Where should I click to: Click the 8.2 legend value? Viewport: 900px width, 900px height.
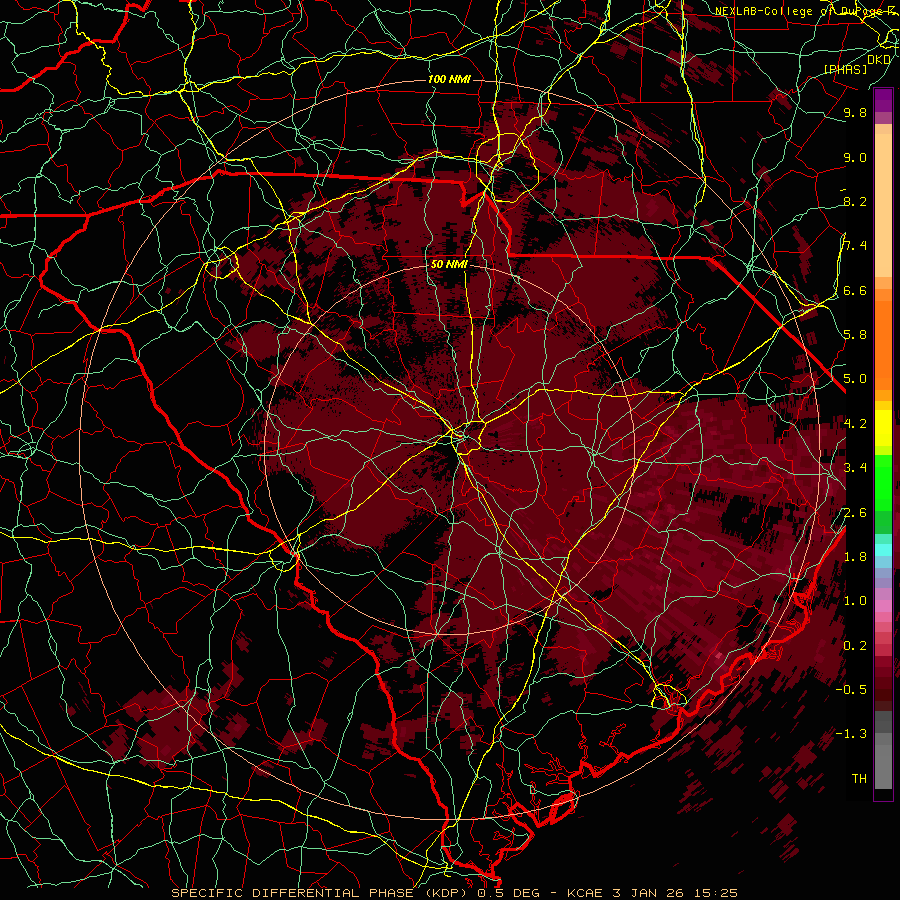click(855, 201)
